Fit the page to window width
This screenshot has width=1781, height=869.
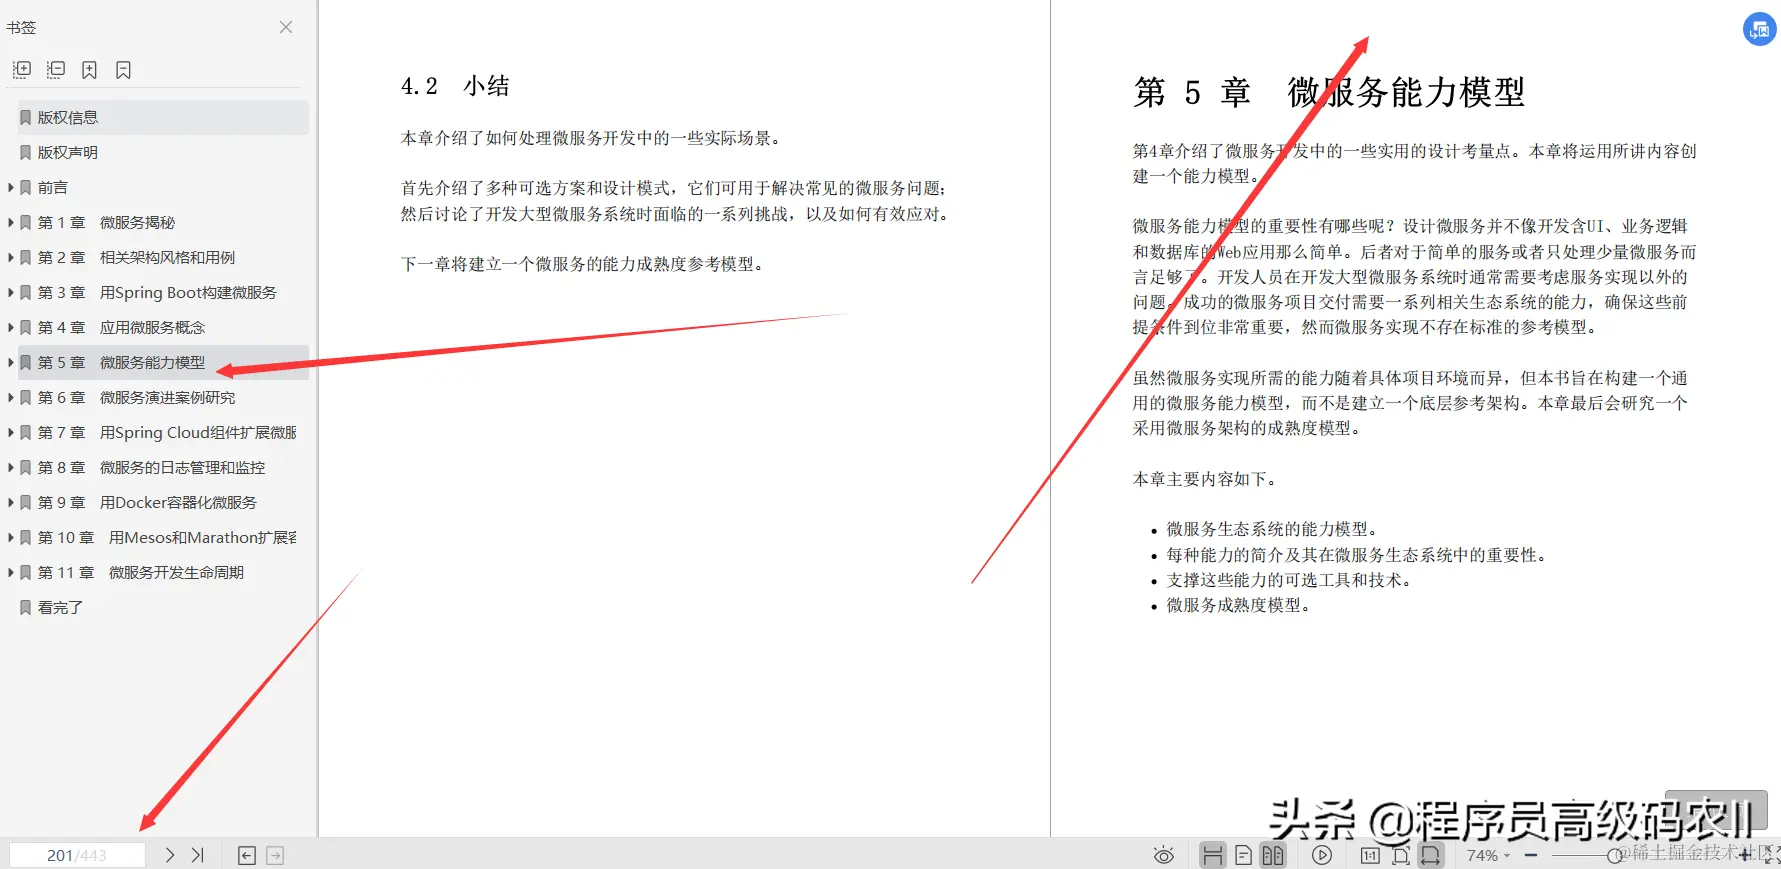click(1431, 855)
